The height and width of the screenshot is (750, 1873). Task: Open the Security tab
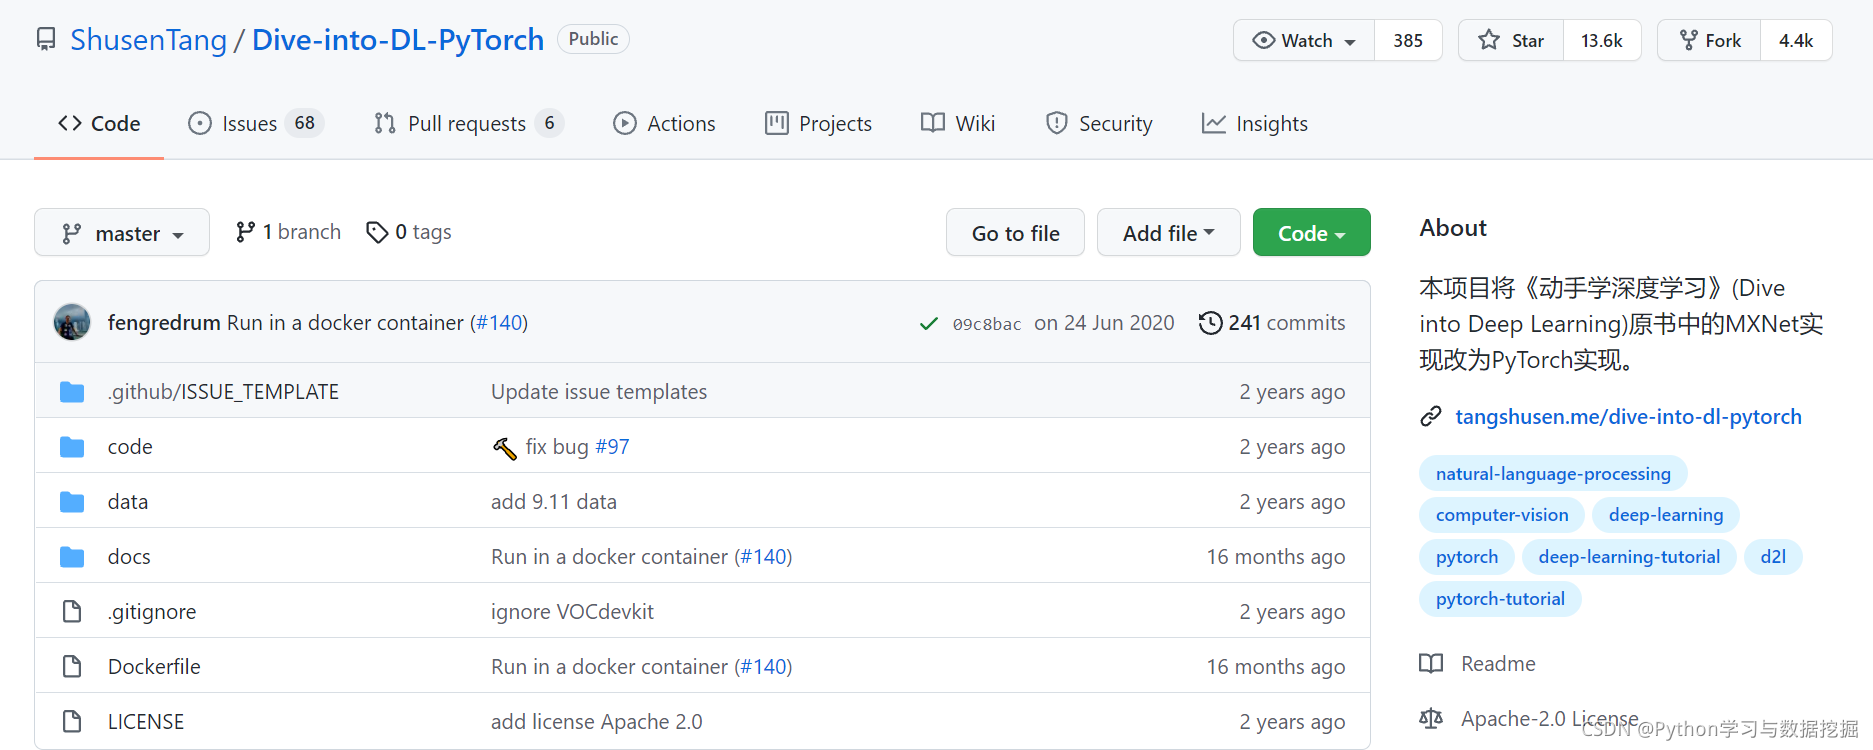click(x=1098, y=123)
